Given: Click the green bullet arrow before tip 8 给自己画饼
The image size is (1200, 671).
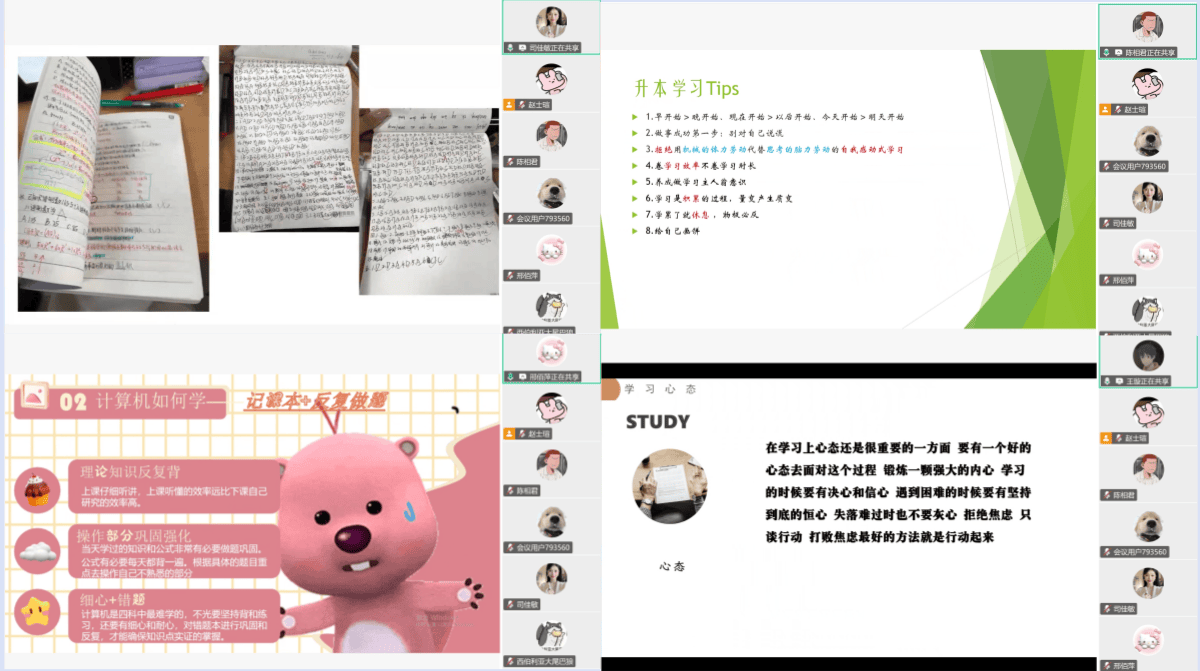Looking at the screenshot, I should click(x=634, y=231).
